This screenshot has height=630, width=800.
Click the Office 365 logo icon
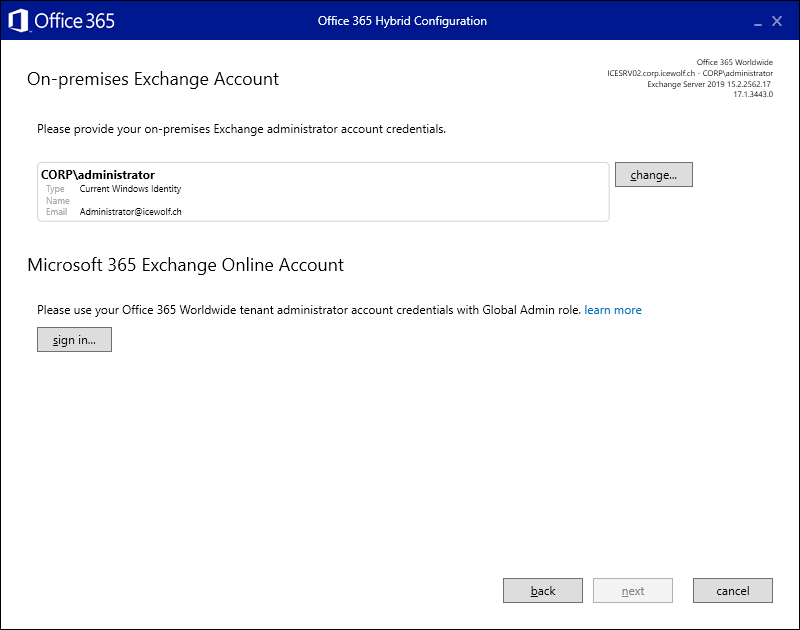[18, 21]
